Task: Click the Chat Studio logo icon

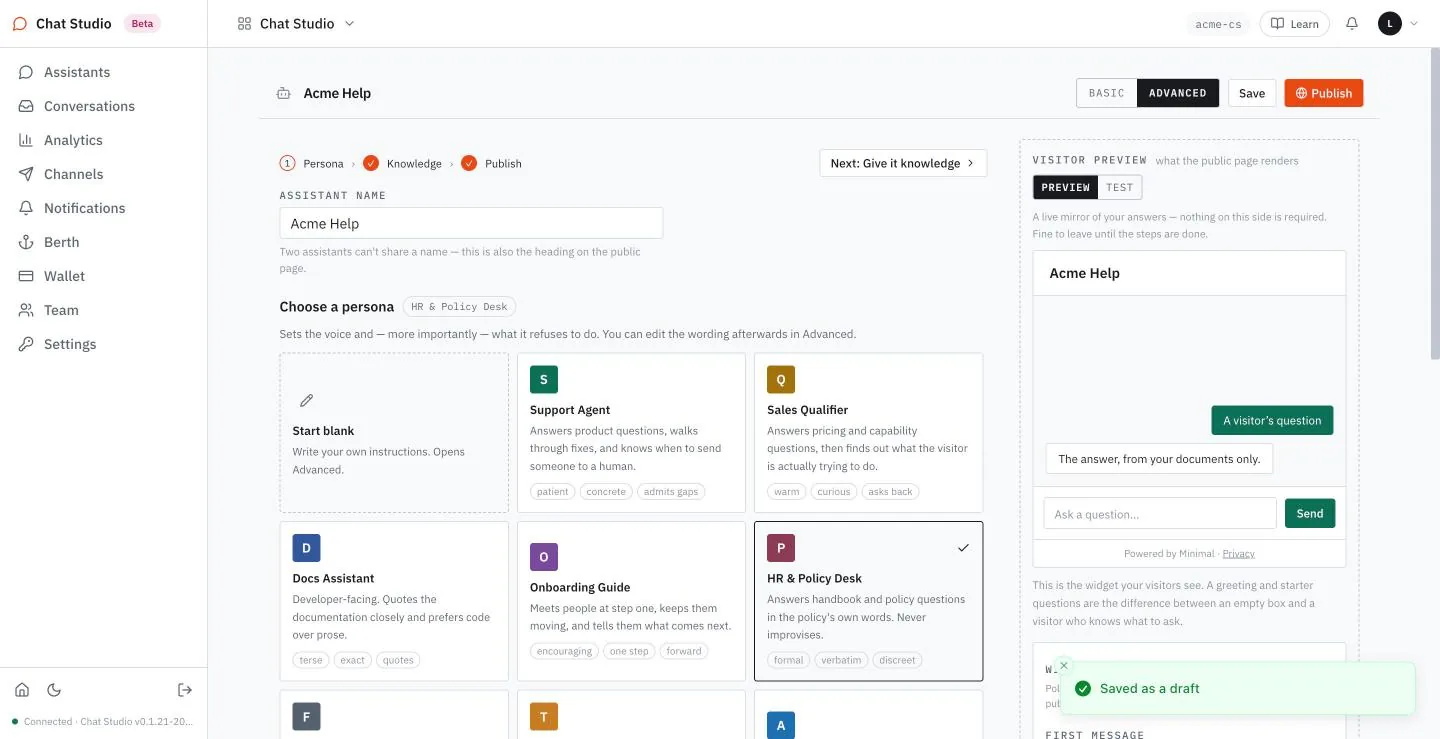Action: pyautogui.click(x=20, y=24)
